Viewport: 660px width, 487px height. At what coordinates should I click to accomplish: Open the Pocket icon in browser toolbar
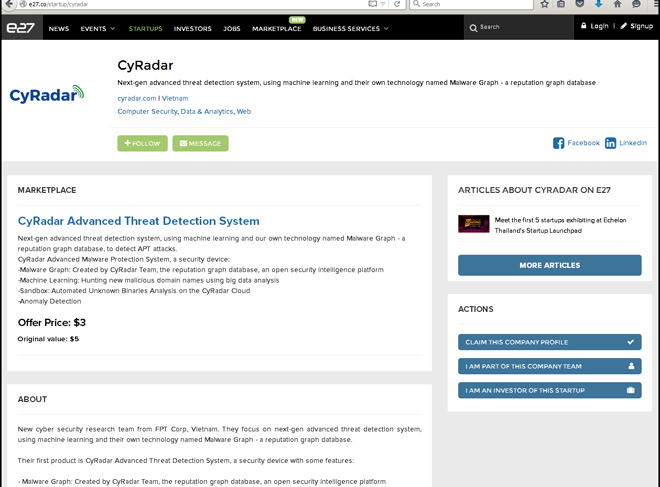[x=580, y=4]
